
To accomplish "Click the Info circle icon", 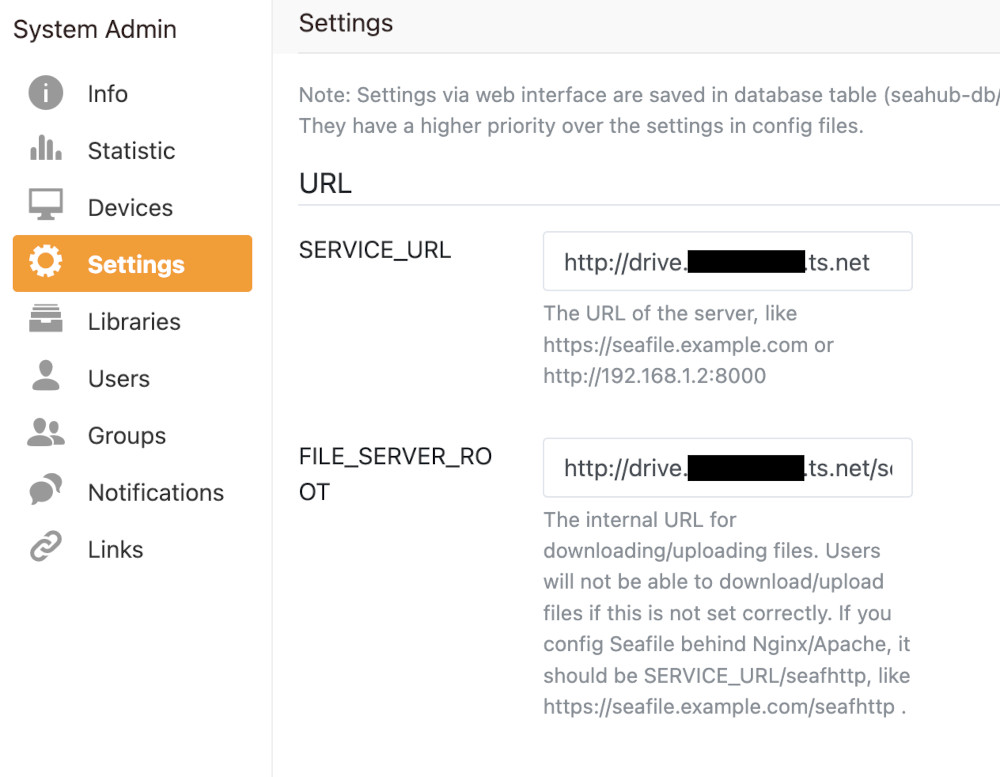I will pos(46,93).
